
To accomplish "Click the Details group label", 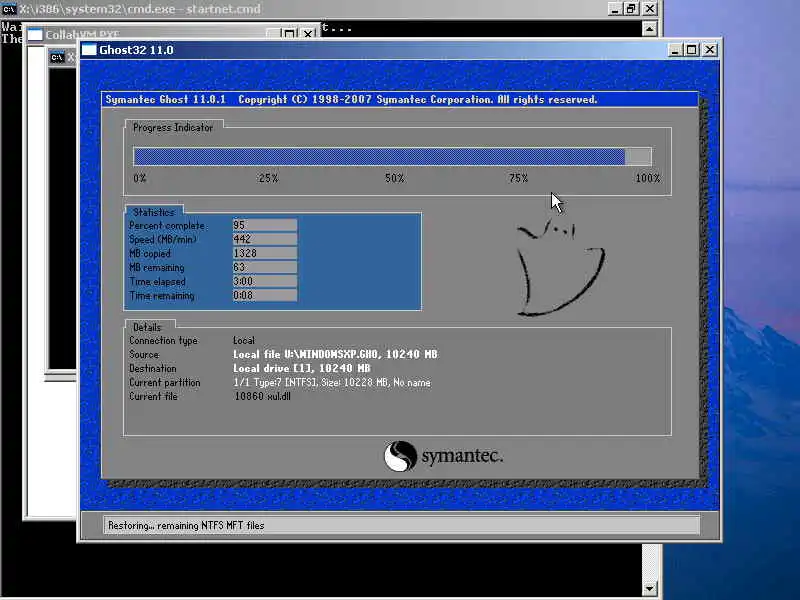I will click(x=147, y=327).
